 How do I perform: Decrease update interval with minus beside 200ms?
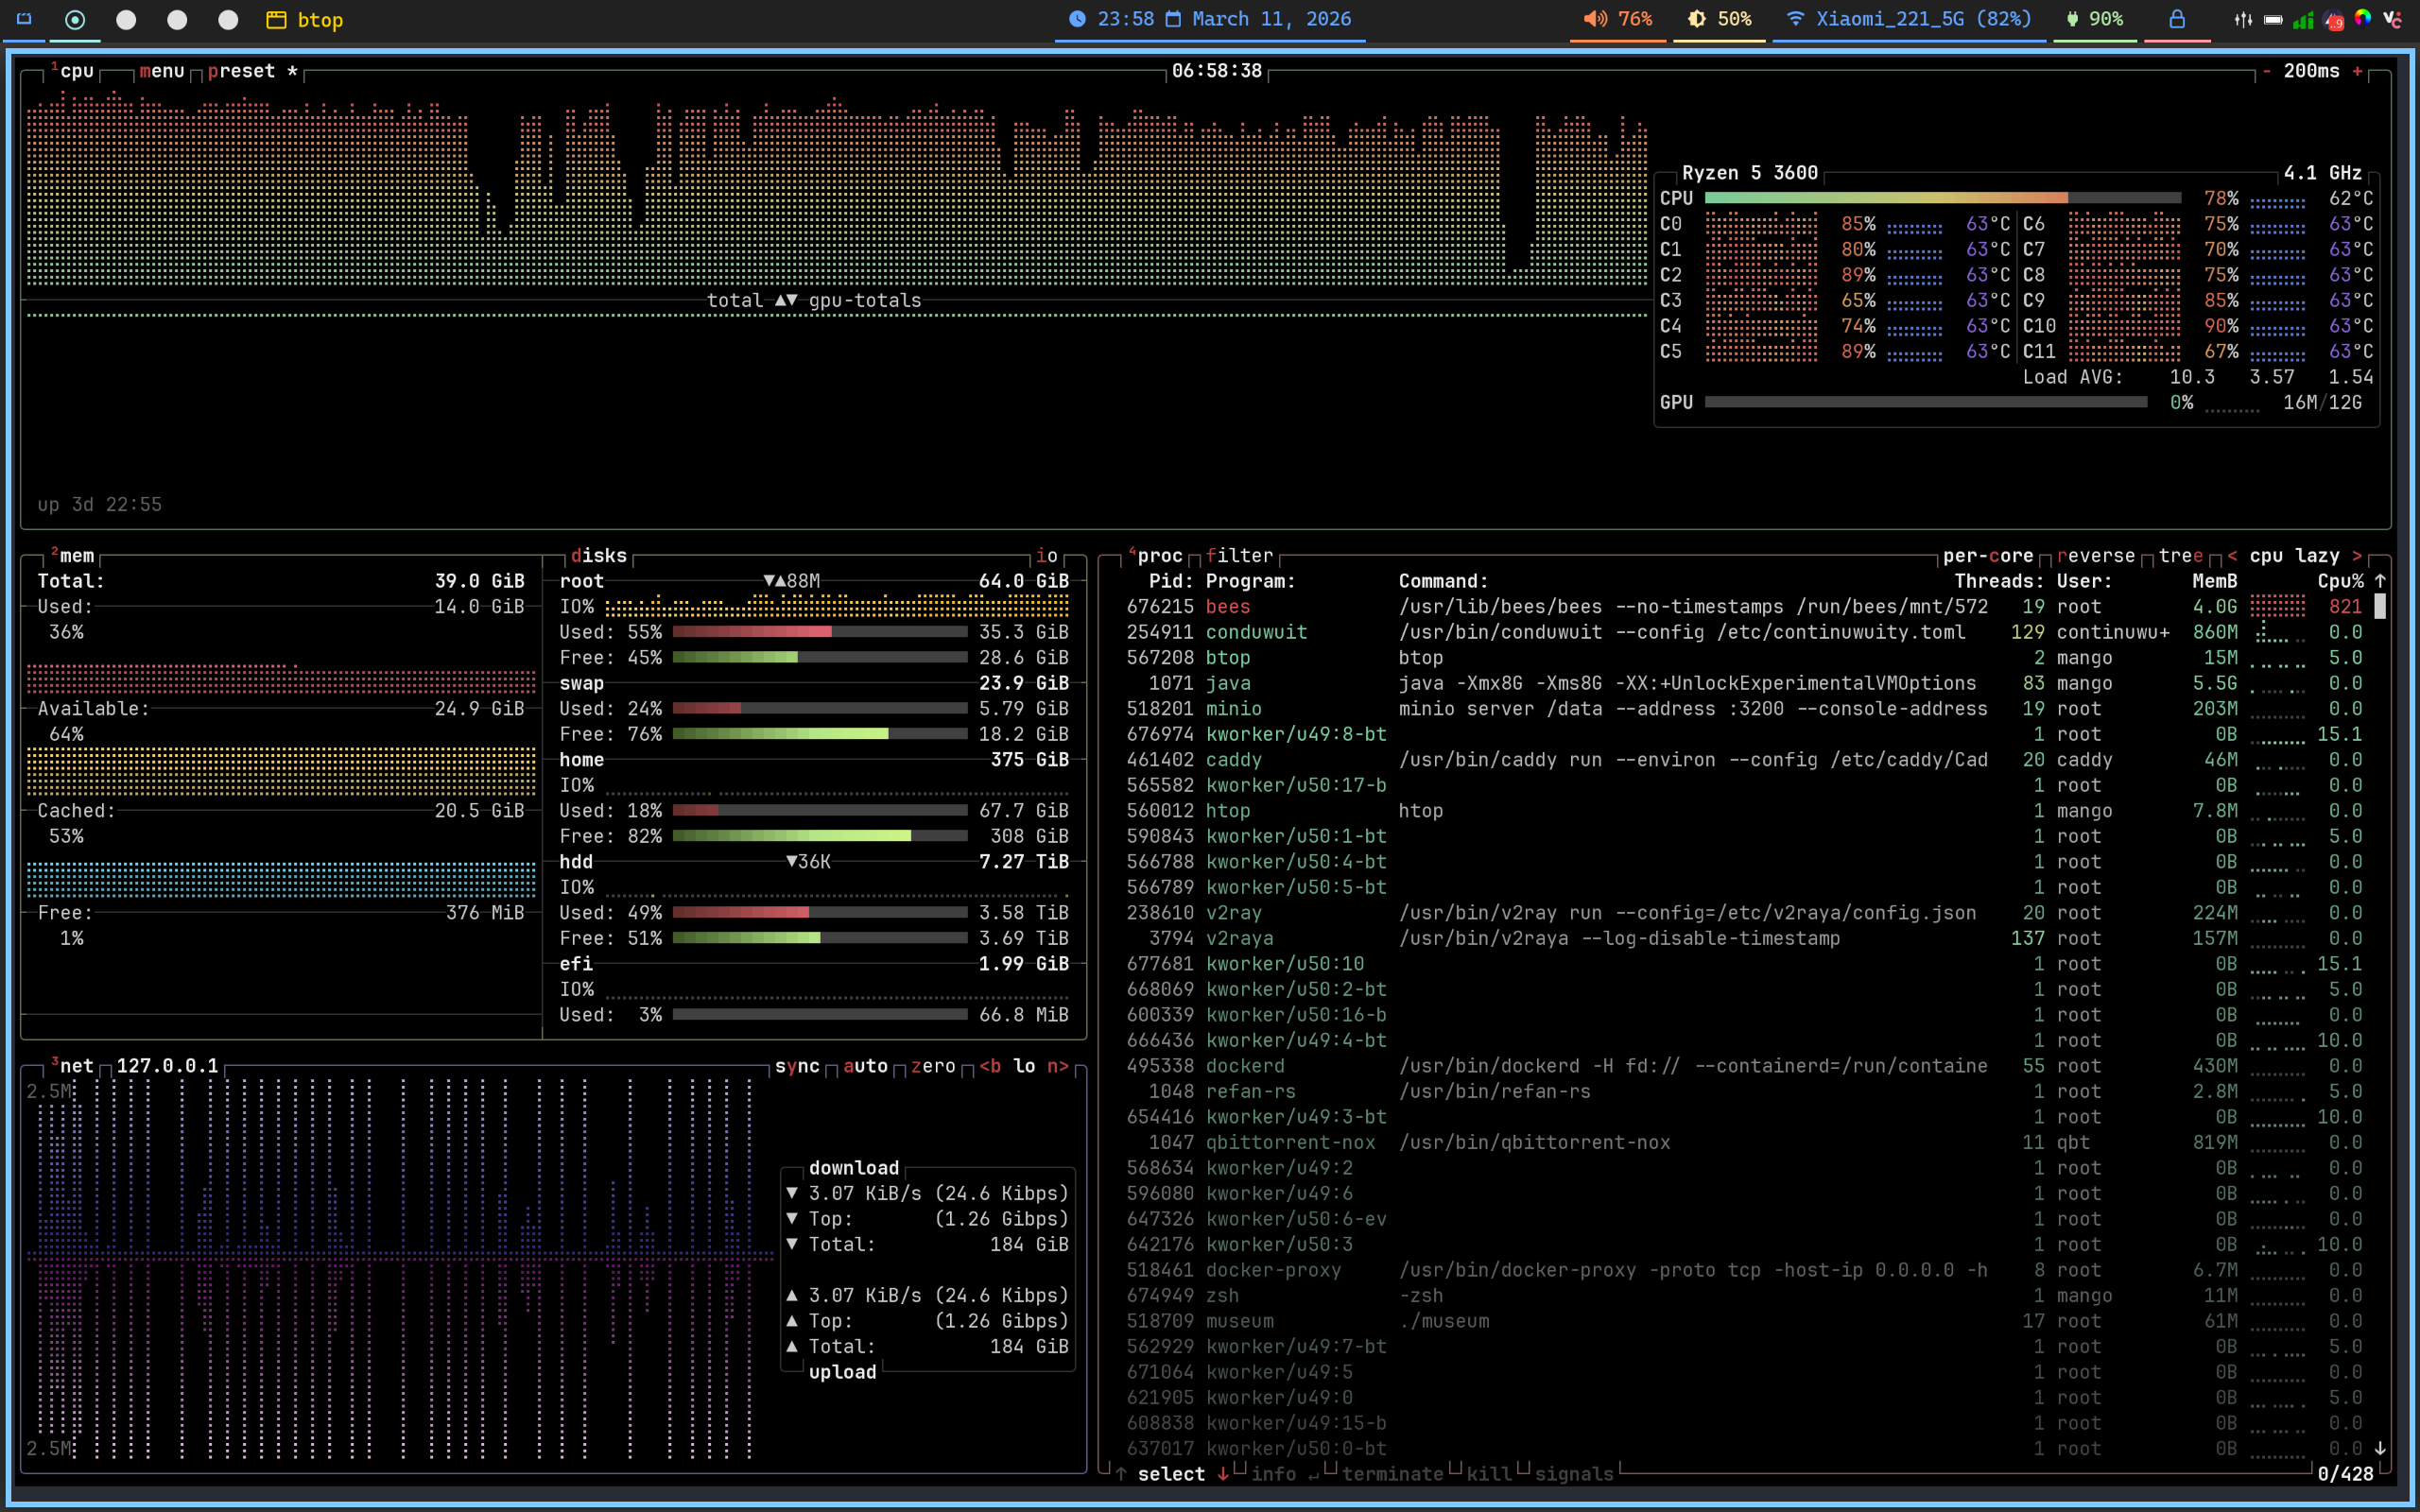pos(2266,71)
